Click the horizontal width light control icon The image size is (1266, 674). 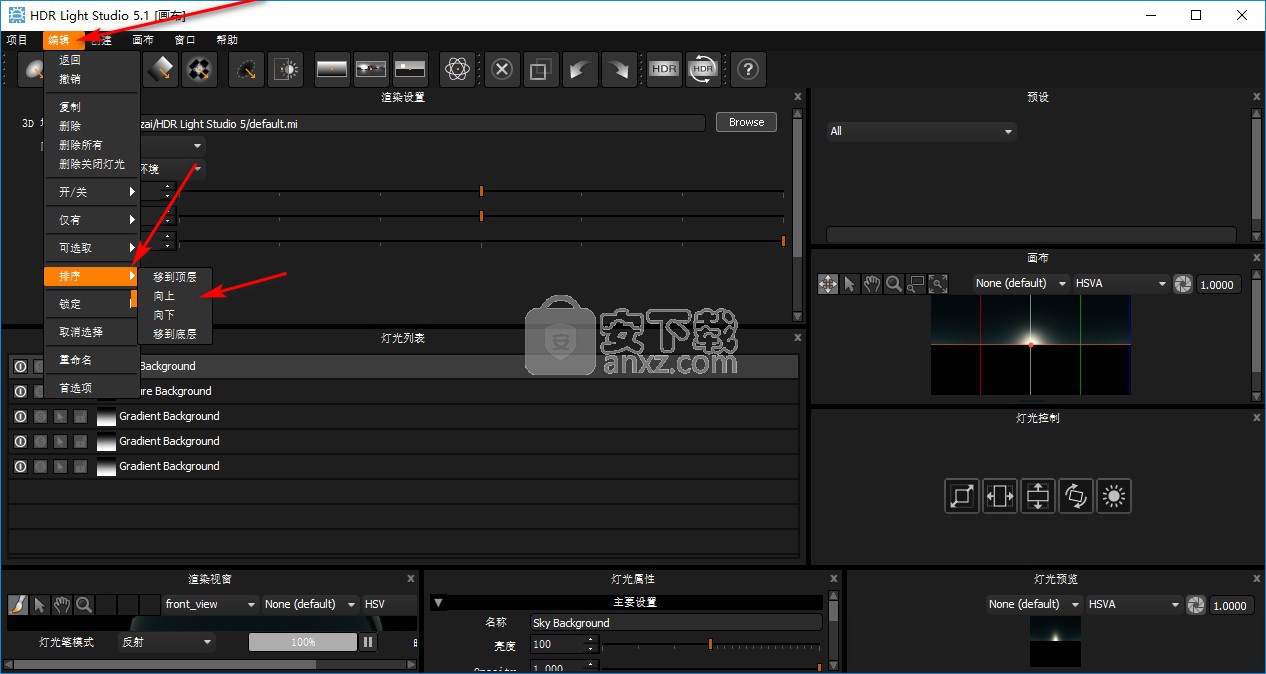tap(1000, 496)
